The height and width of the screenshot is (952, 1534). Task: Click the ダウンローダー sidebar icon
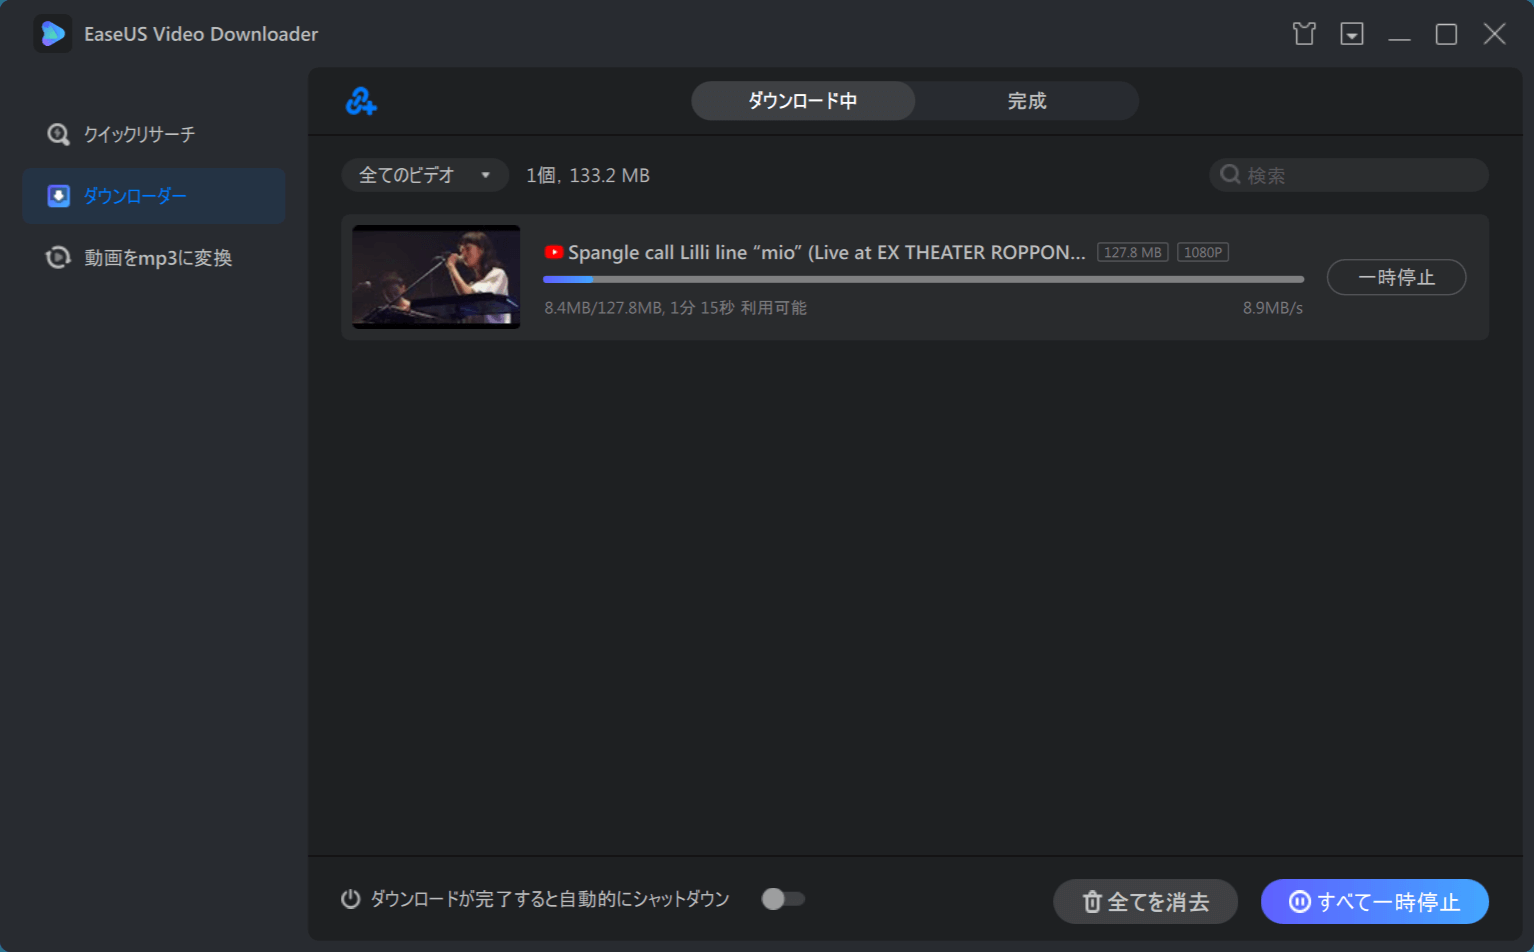pos(59,196)
